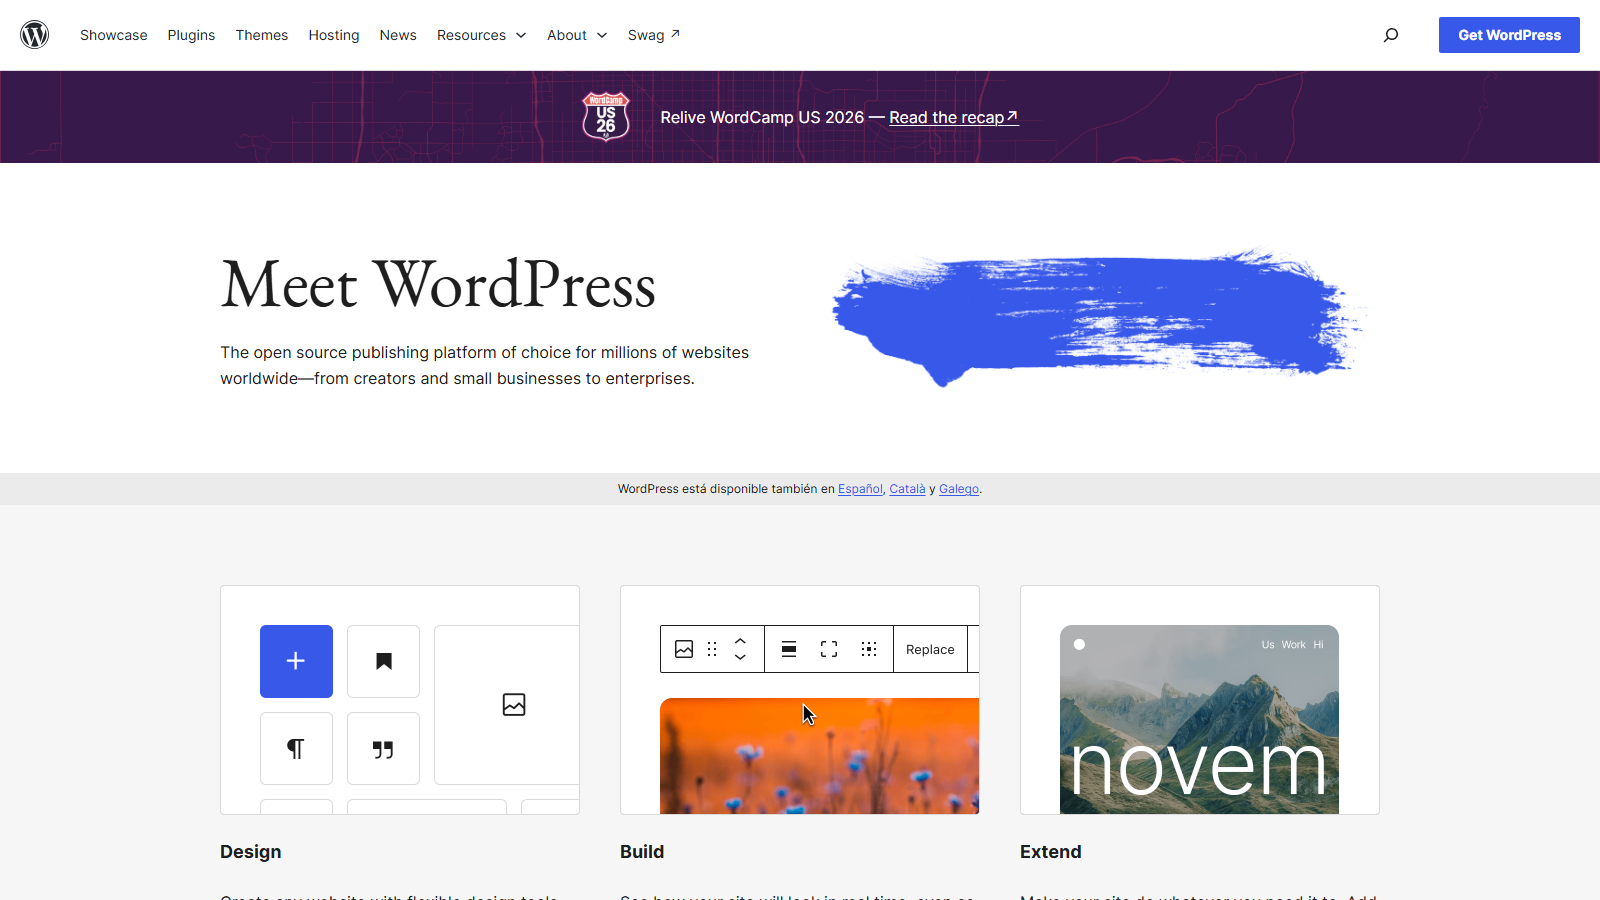Open the News nav item
The height and width of the screenshot is (900, 1600).
click(x=398, y=35)
